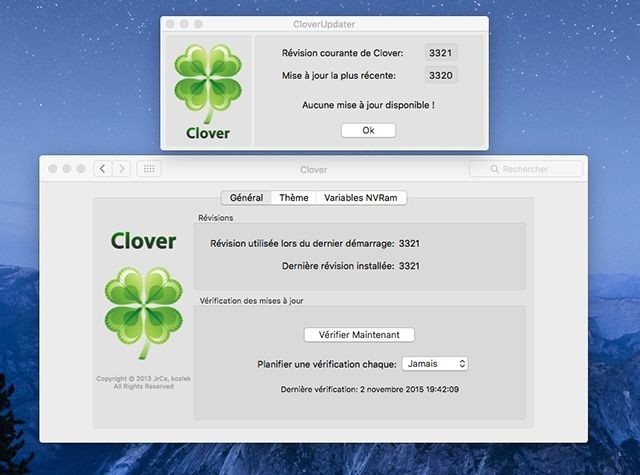This screenshot has width=640, height=475.
Task: Click the search magnifier icon
Action: coord(494,169)
